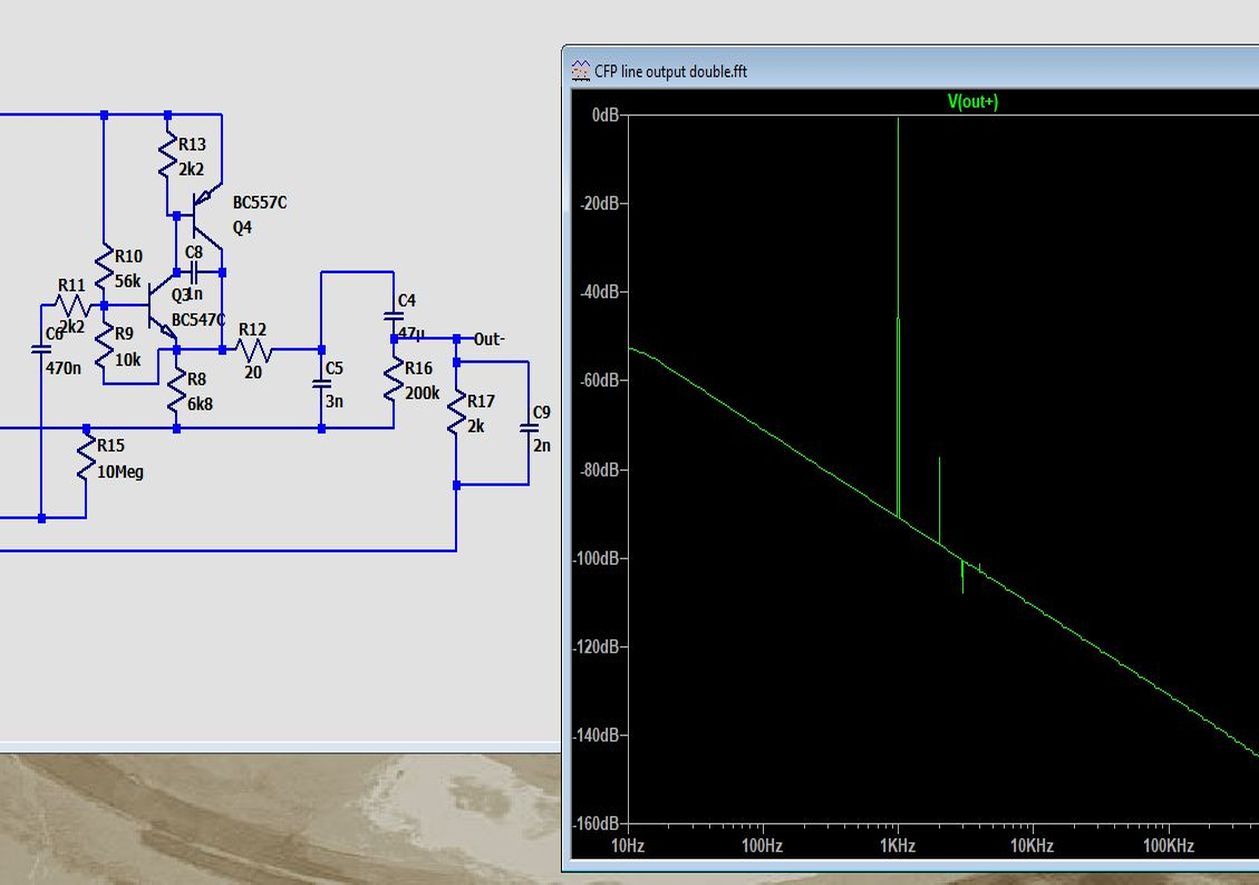Click the V(out+) trace label

click(x=972, y=101)
